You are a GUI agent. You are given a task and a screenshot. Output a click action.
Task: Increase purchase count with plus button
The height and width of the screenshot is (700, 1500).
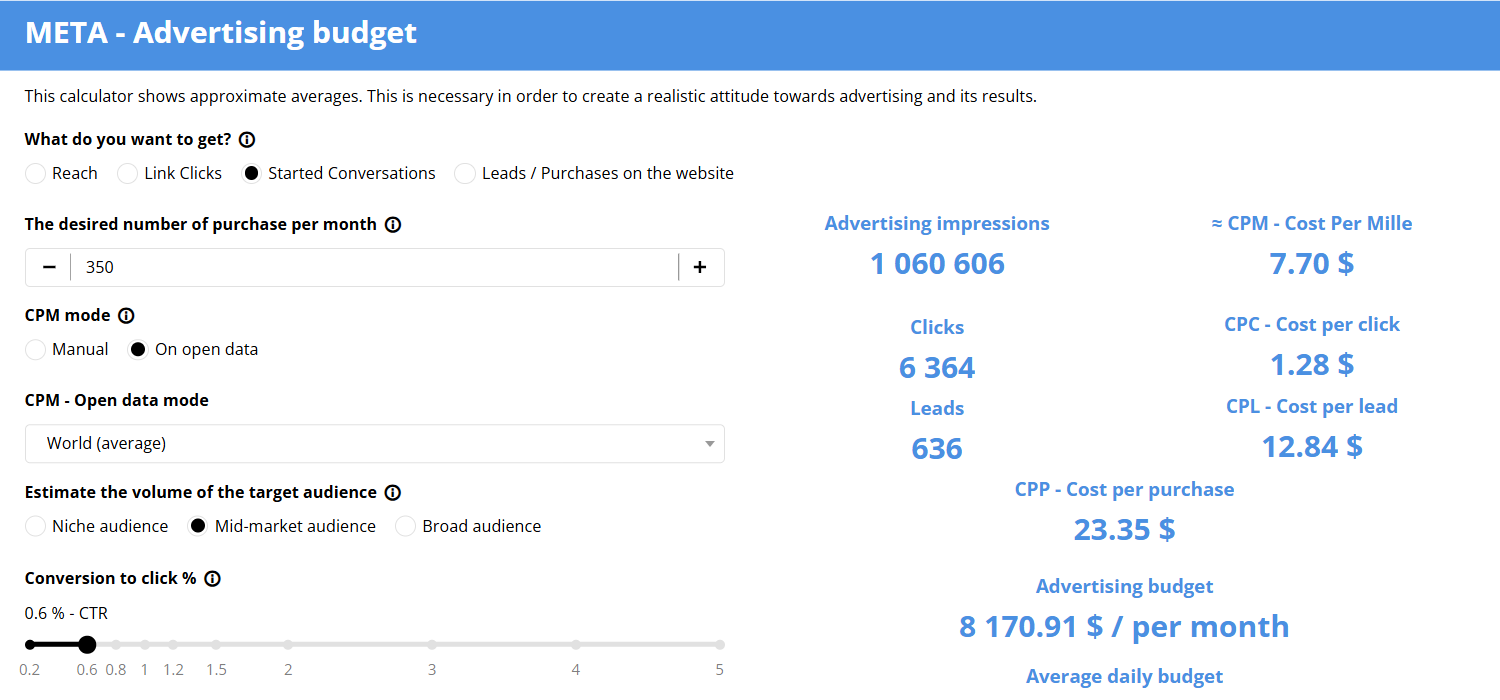pos(700,268)
